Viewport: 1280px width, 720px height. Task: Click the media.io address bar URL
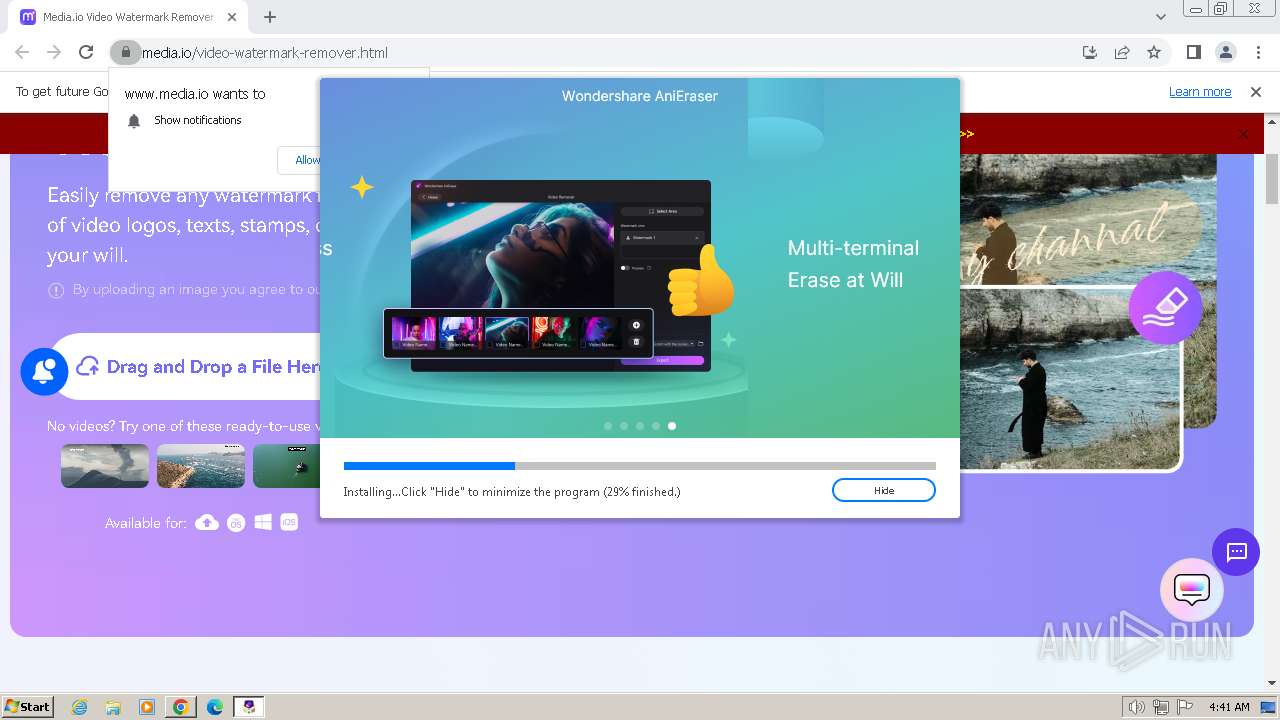265,52
